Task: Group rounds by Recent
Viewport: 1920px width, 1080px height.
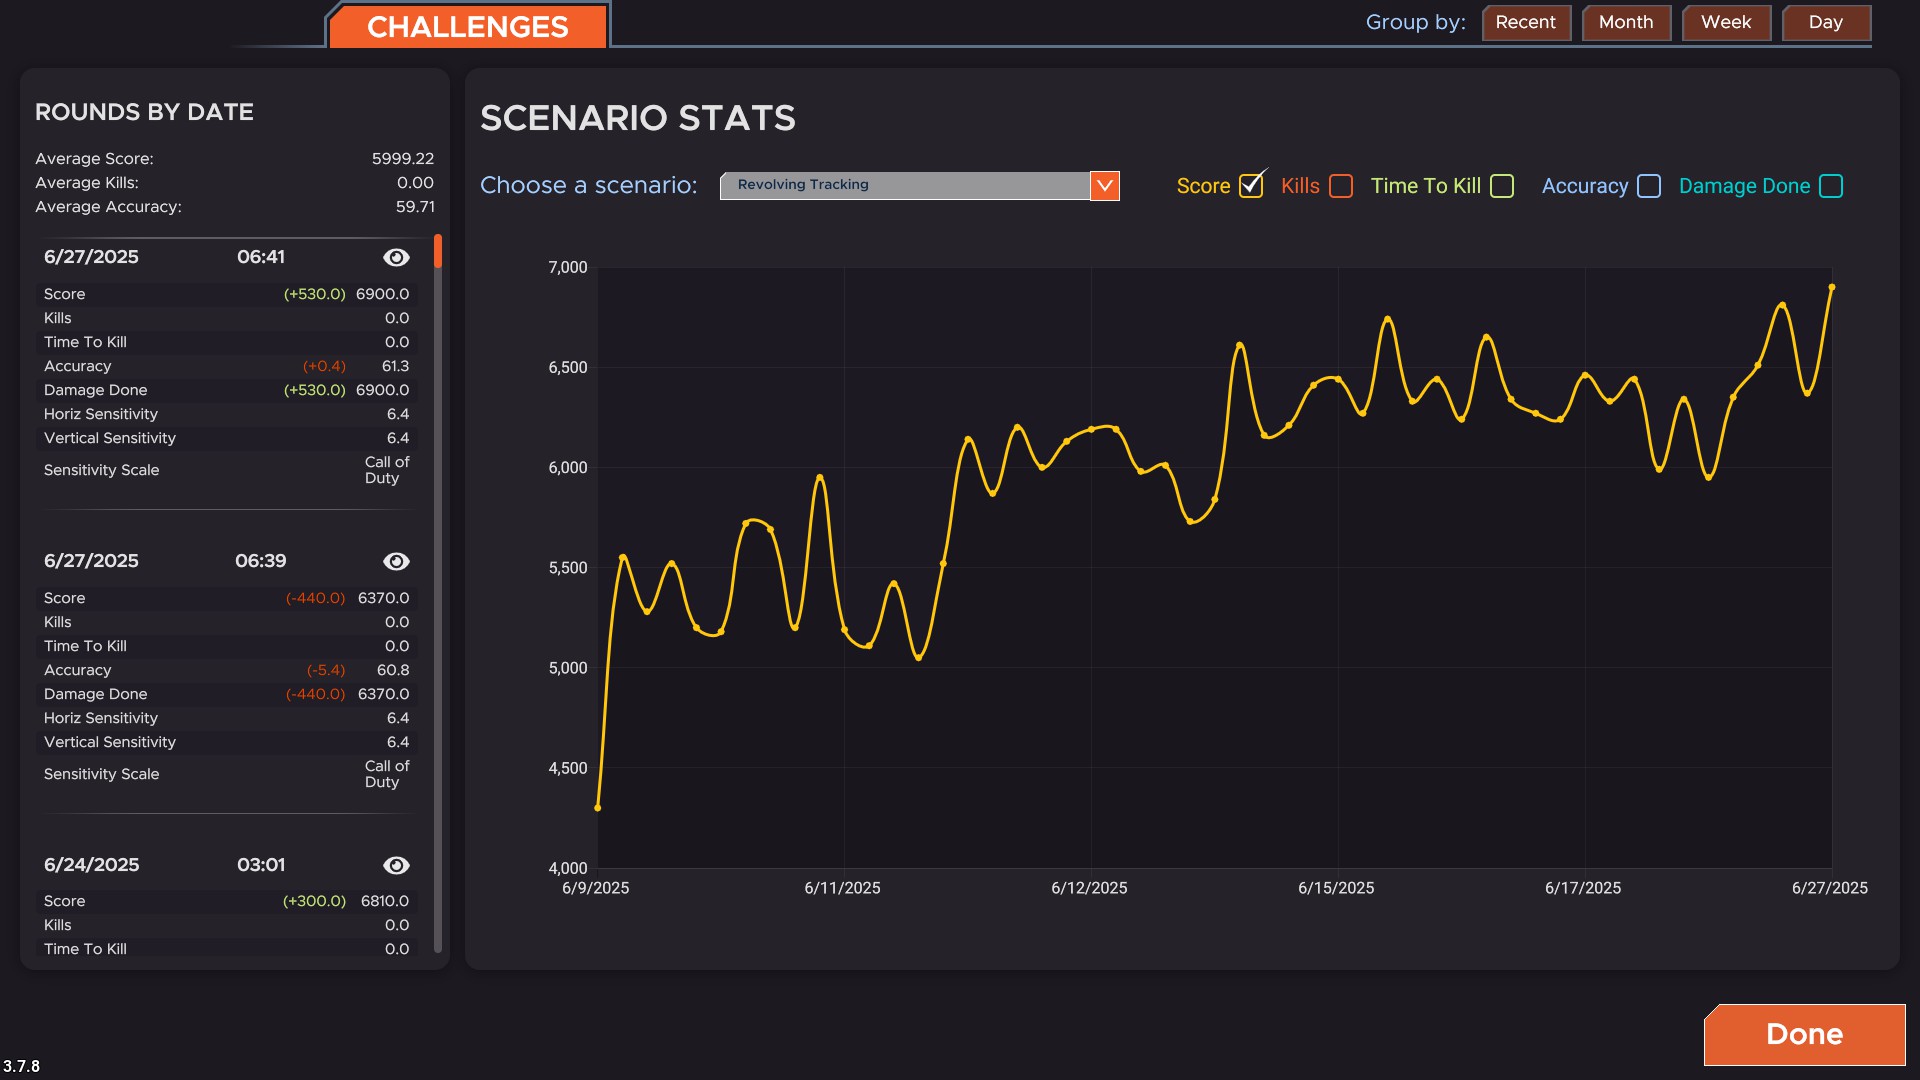Action: (1525, 22)
